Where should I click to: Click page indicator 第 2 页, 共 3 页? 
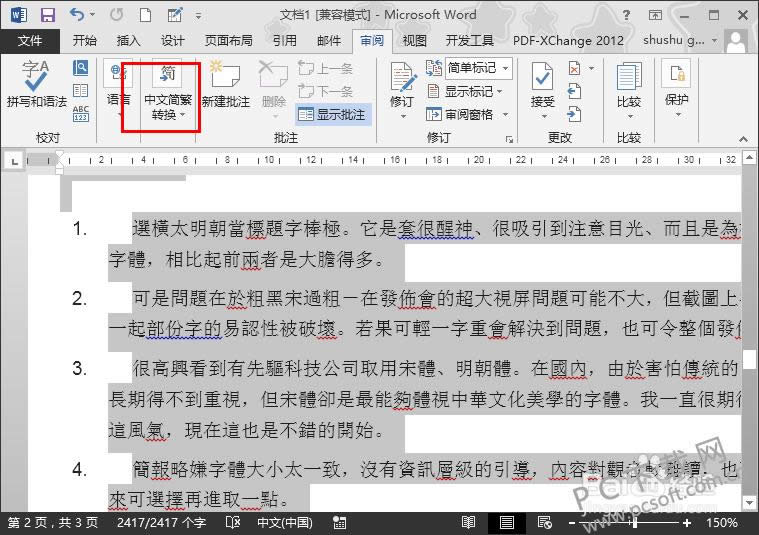pos(53,523)
